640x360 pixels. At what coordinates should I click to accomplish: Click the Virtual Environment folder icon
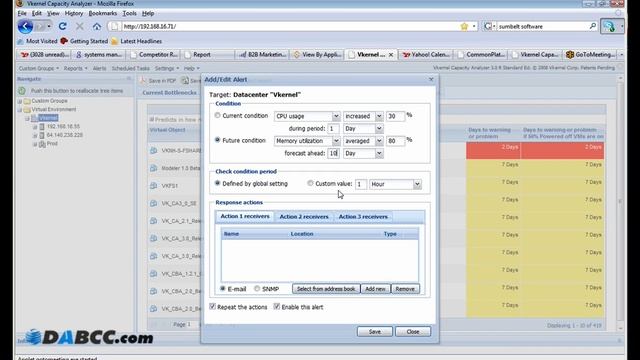[x=27, y=109]
